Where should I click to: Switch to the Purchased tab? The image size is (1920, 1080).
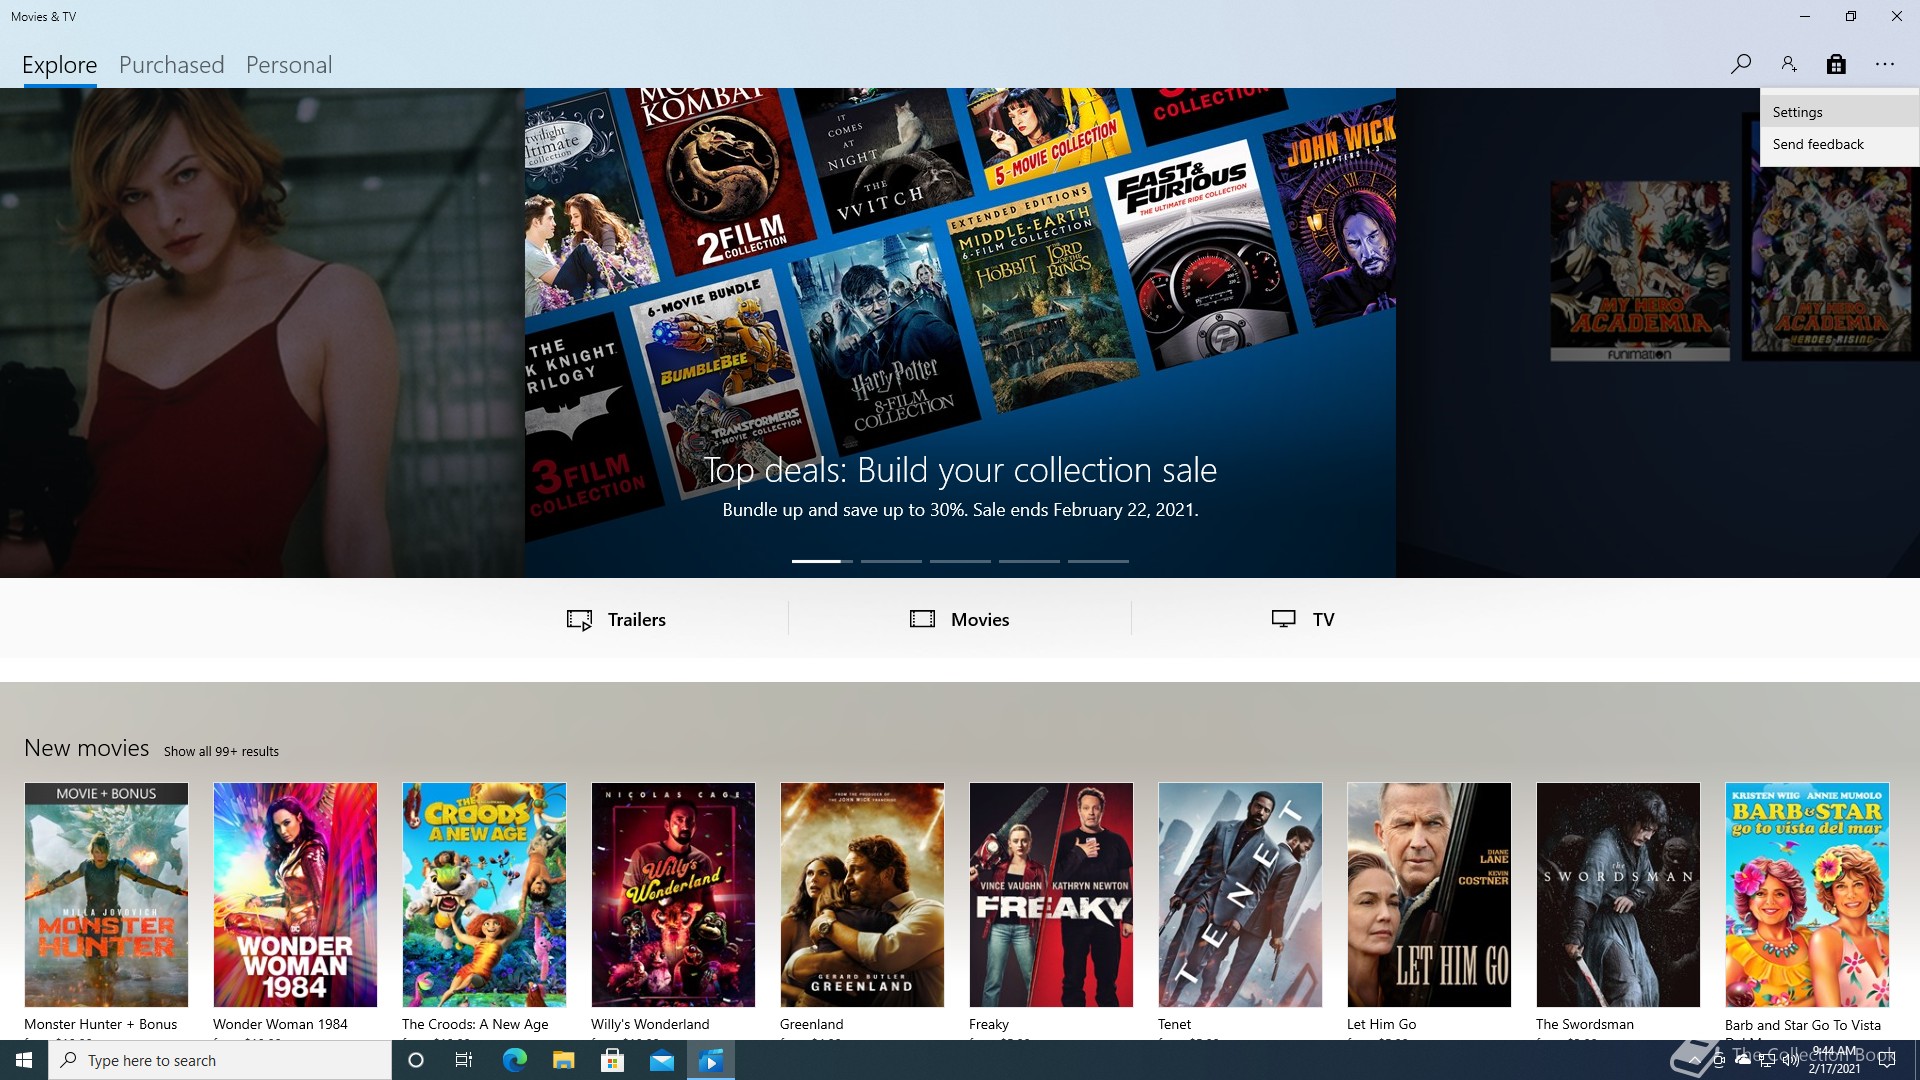(172, 65)
